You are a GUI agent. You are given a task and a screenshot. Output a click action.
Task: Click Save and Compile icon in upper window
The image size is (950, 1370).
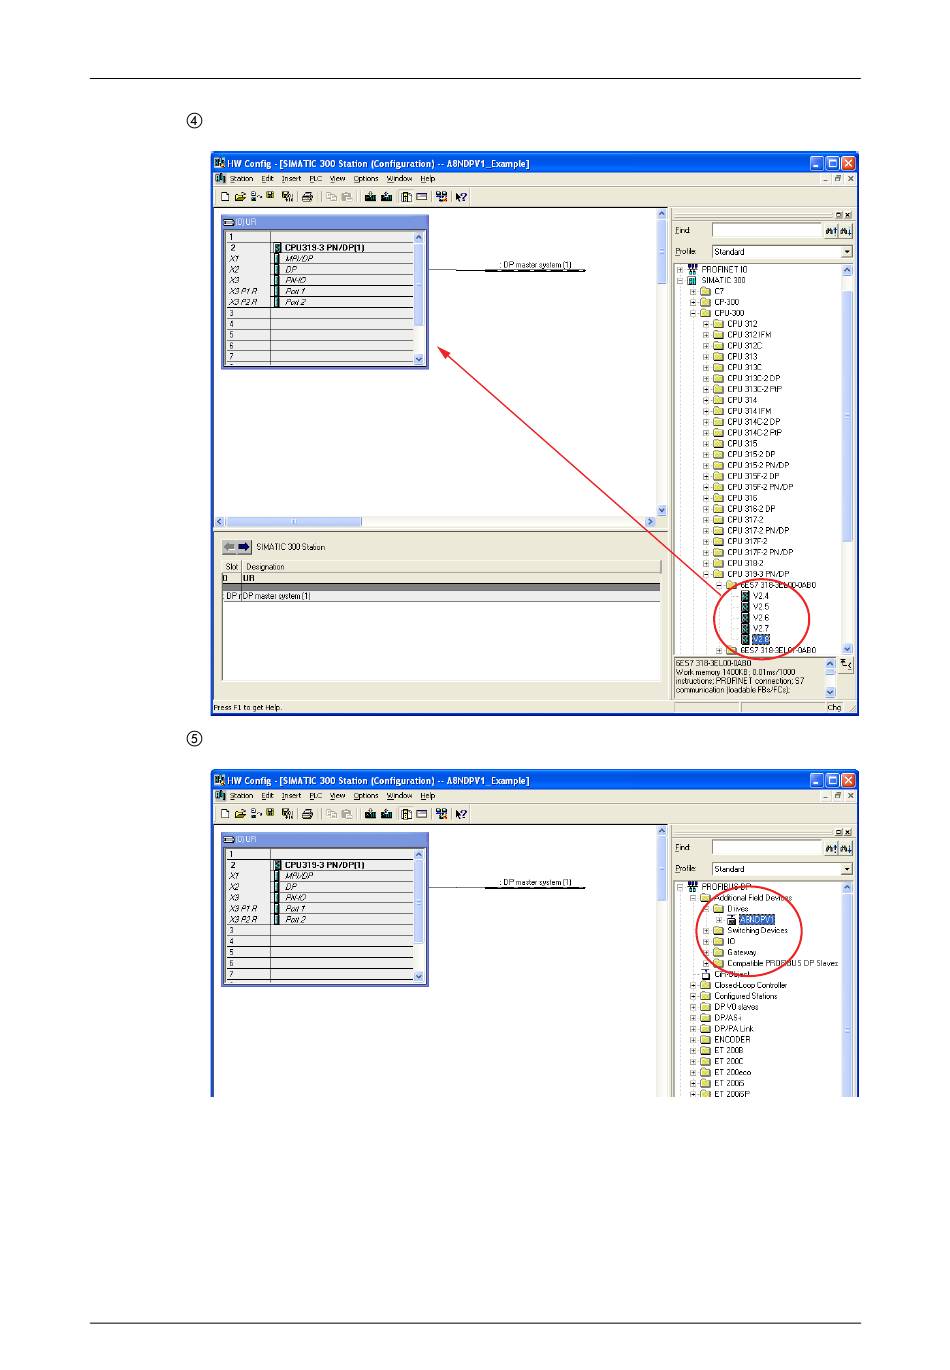(x=288, y=197)
